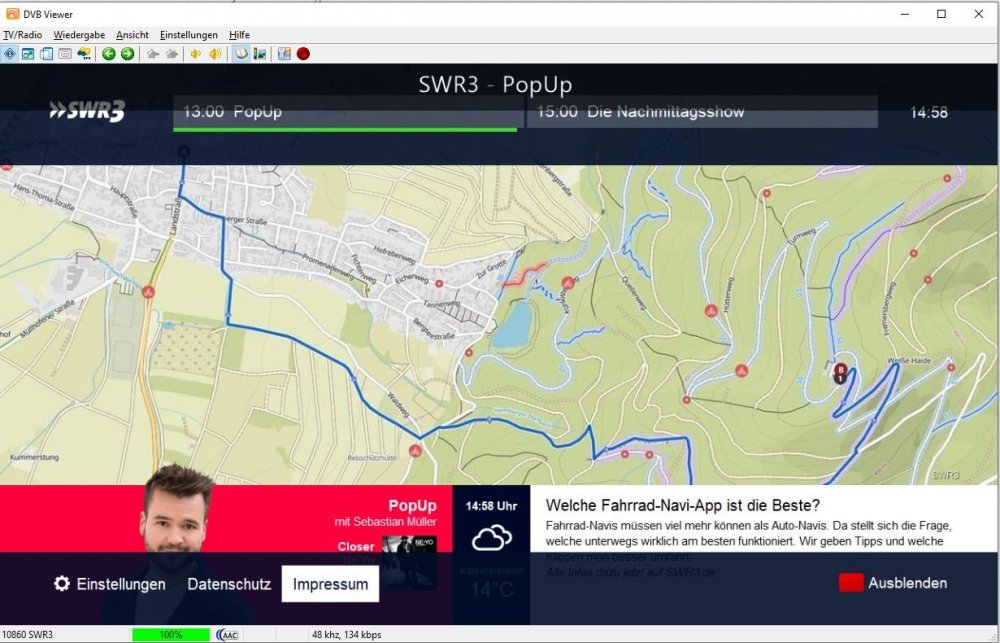Viewport: 1000px width, 643px height.
Task: Click green right arrow next channel
Action: click(x=128, y=54)
